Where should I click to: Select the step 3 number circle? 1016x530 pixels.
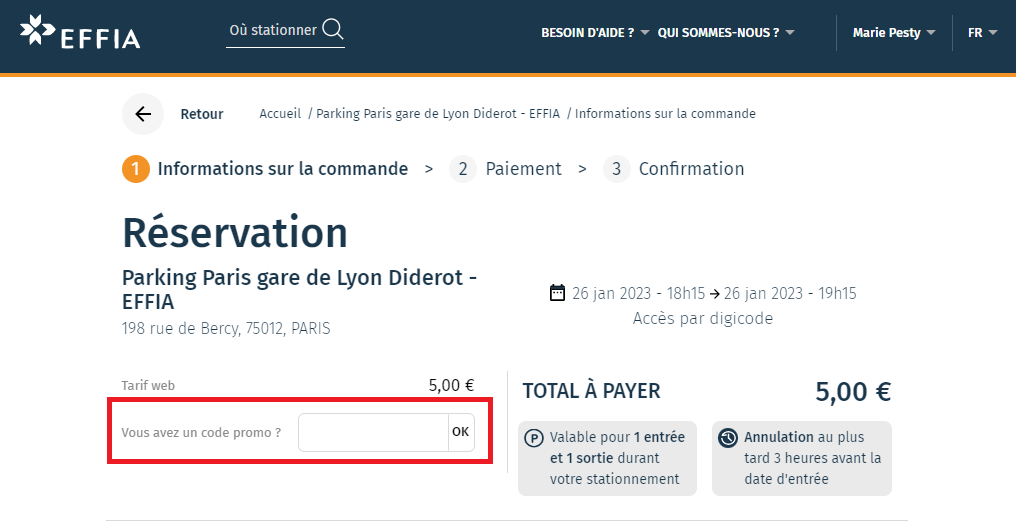pyautogui.click(x=616, y=169)
